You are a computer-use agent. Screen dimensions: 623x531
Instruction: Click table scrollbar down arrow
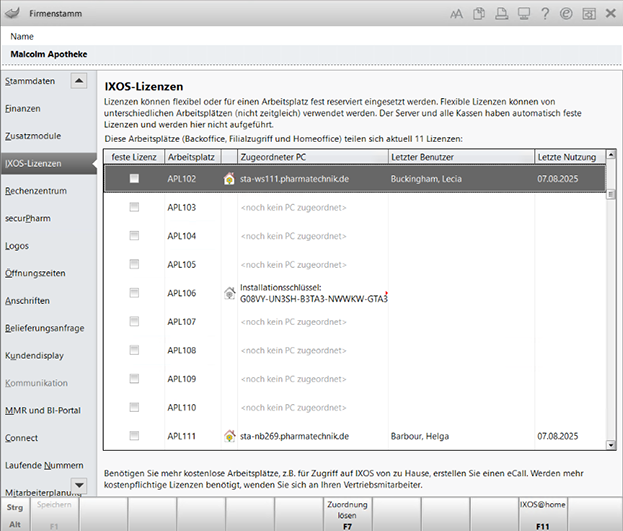coord(611,445)
